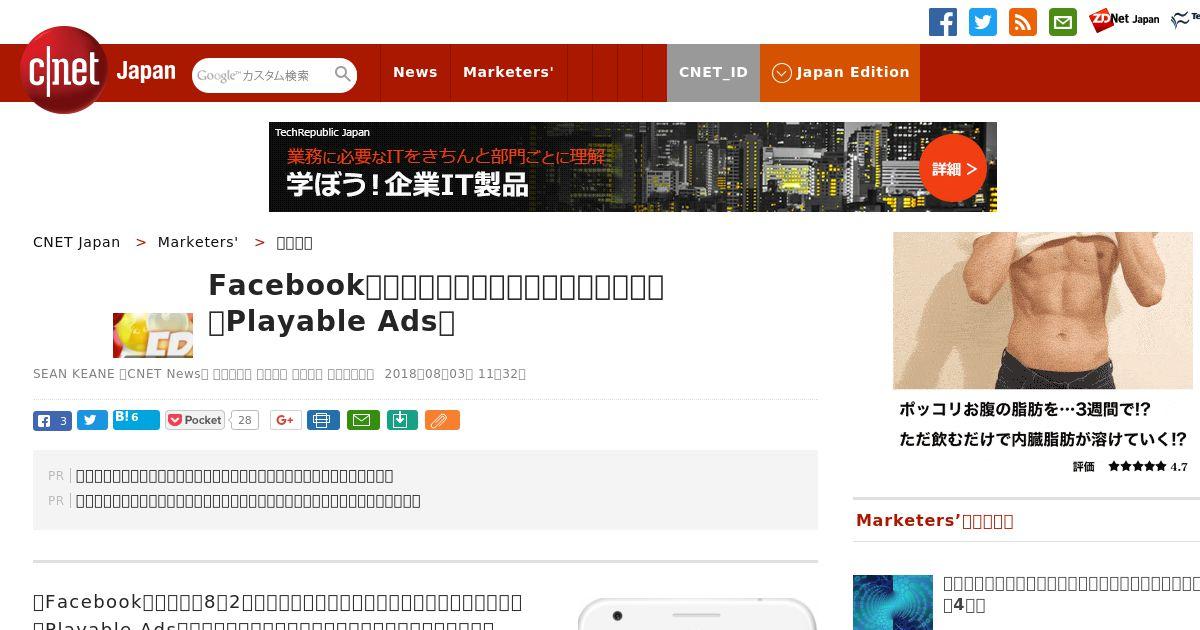Viewport: 1200px width, 630px height.
Task: Open the sidebar article title next to swirl thumbnail
Action: 1070,594
